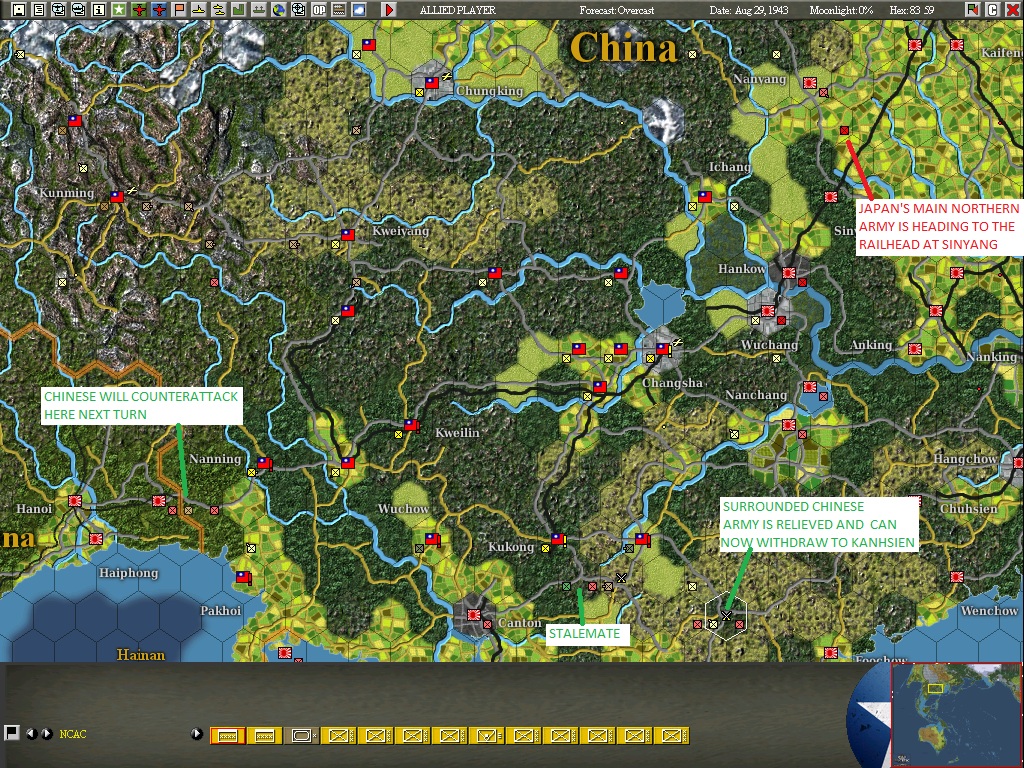The width and height of the screenshot is (1024, 768).
Task: Click the Japanese flag at Wuchang
Action: pyautogui.click(x=767, y=311)
